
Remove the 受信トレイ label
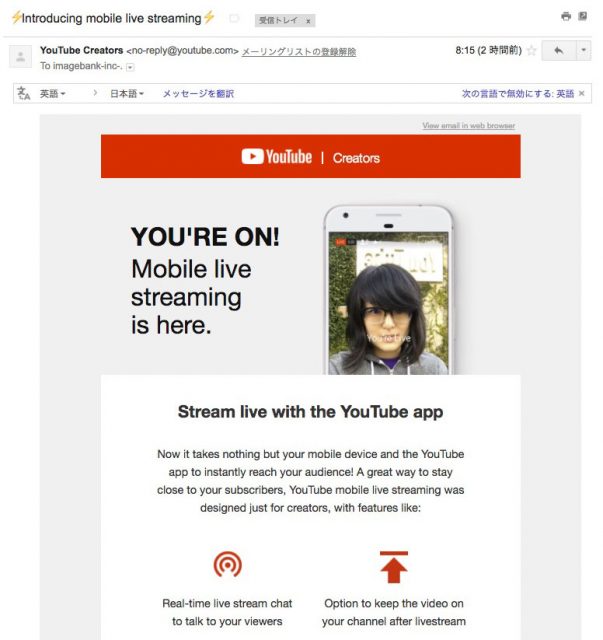(308, 20)
